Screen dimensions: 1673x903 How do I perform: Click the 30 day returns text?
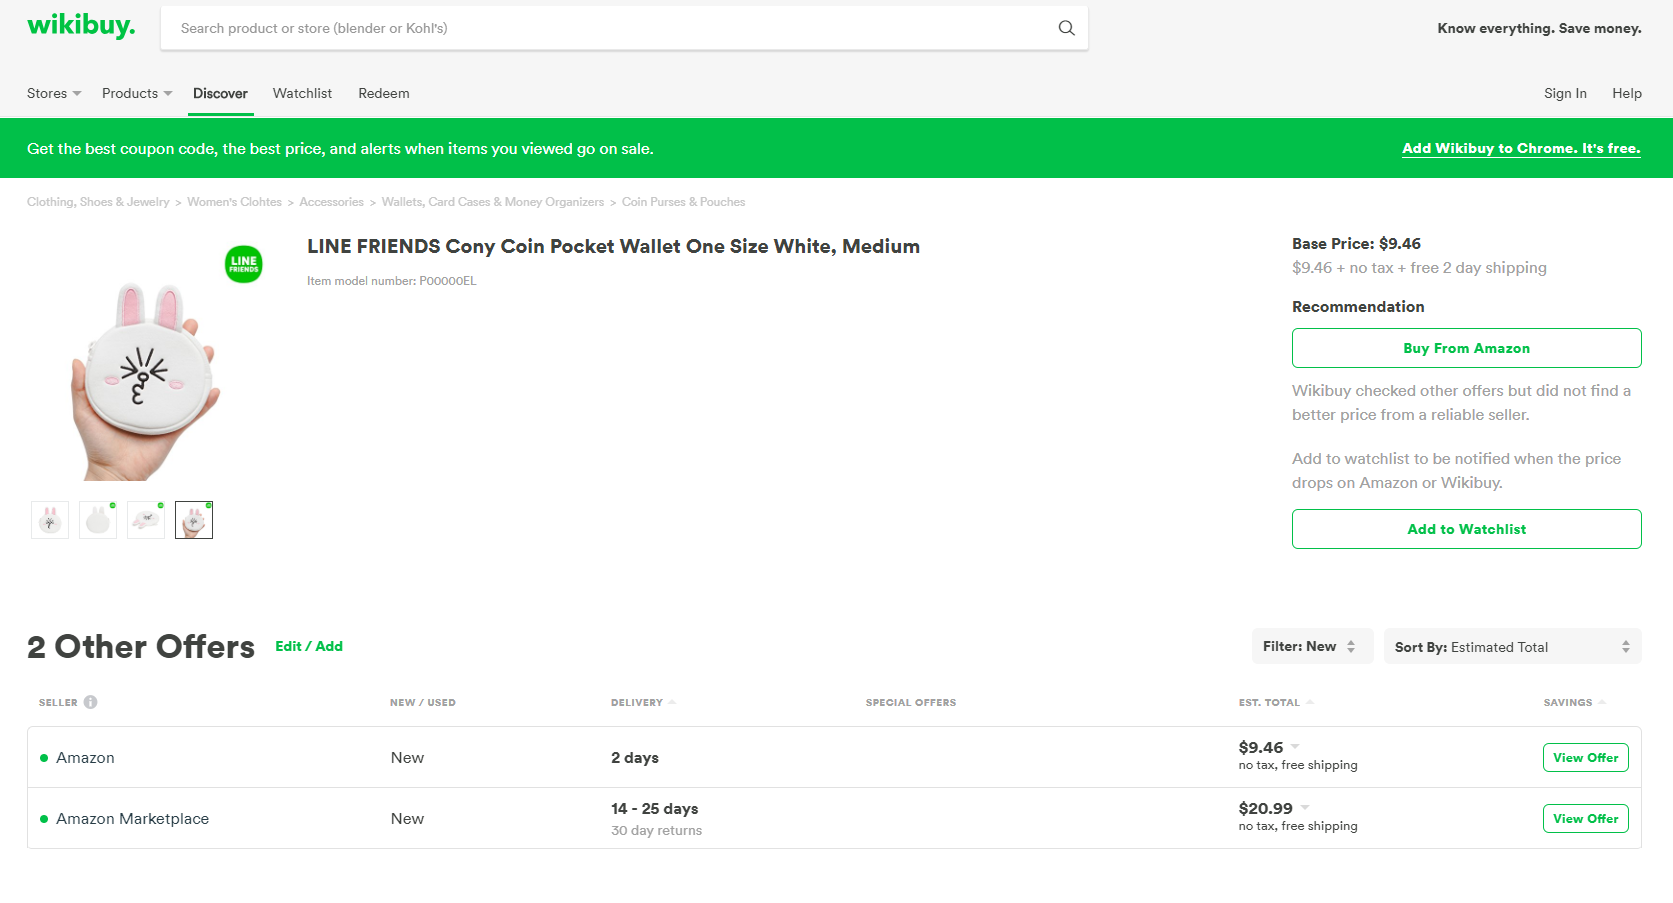tap(656, 830)
